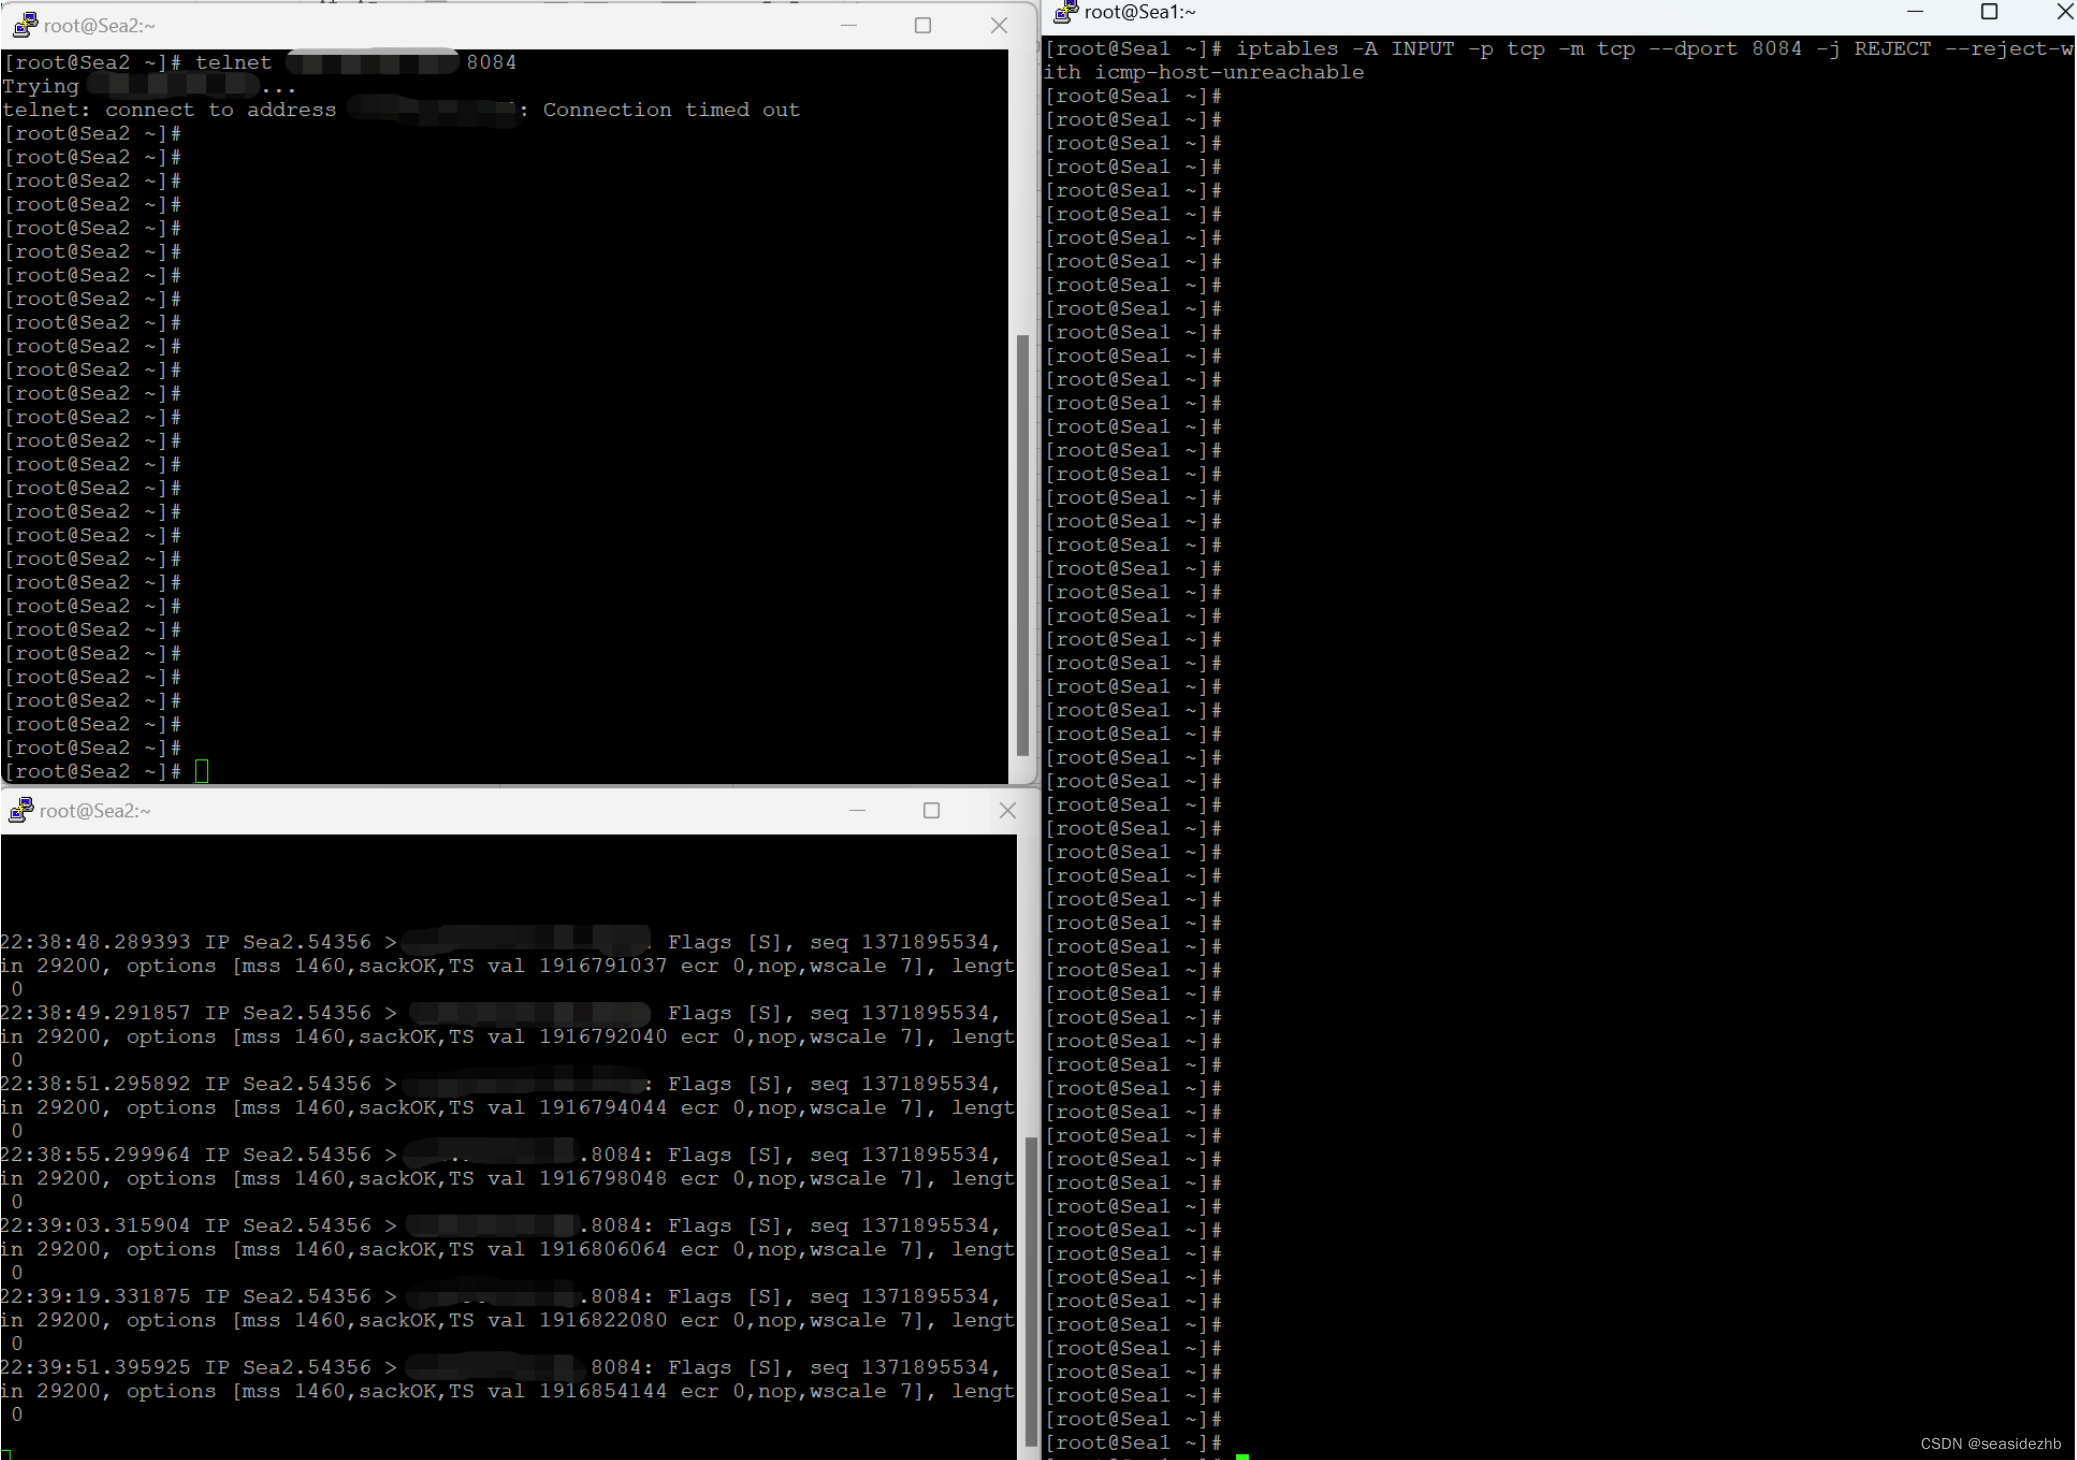Close the root@Sea1 terminal window
This screenshot has height=1460, width=2077.
pos(2064,12)
